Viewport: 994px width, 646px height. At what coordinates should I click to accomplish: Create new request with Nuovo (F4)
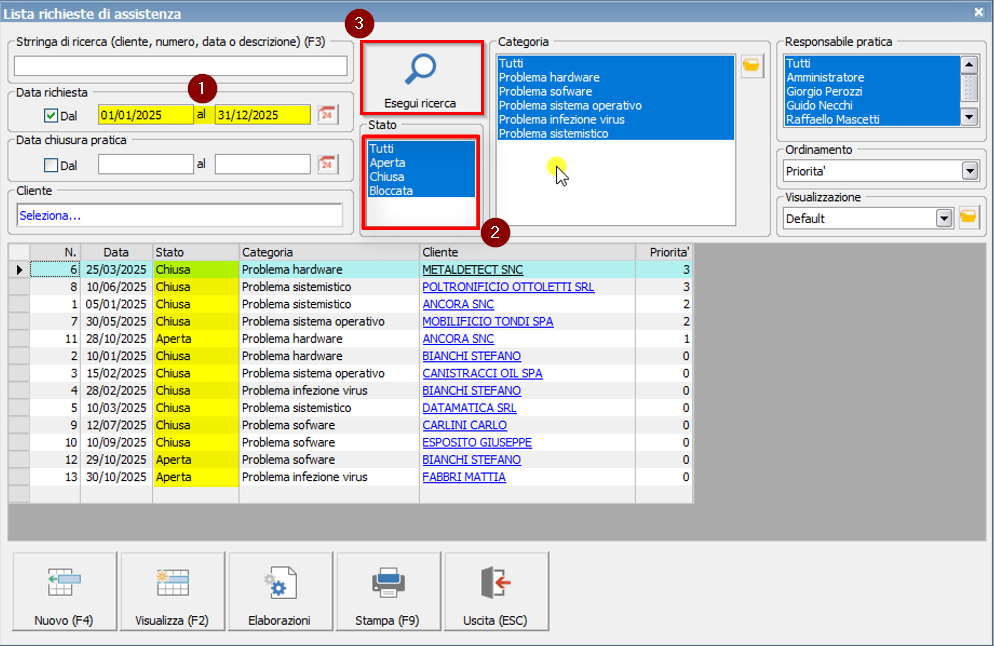click(64, 592)
